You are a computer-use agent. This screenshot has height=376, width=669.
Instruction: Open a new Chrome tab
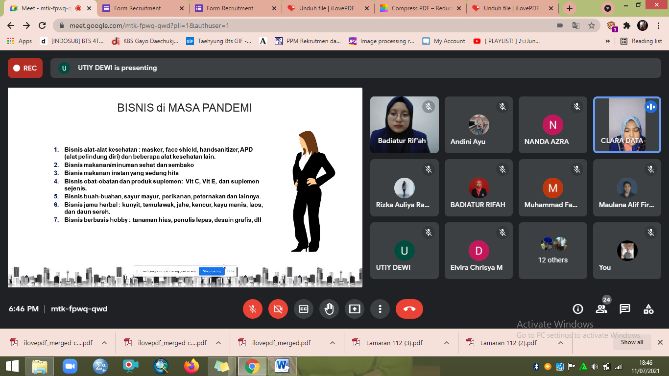pyautogui.click(x=569, y=8)
